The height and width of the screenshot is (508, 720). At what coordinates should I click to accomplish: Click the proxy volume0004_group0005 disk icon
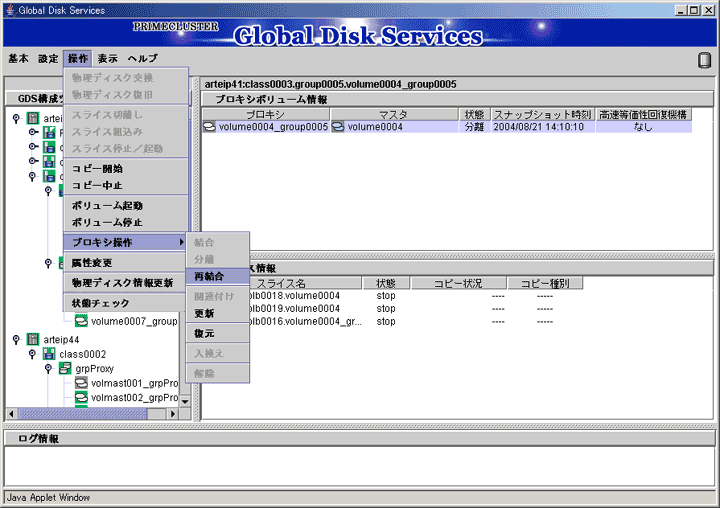(x=209, y=127)
